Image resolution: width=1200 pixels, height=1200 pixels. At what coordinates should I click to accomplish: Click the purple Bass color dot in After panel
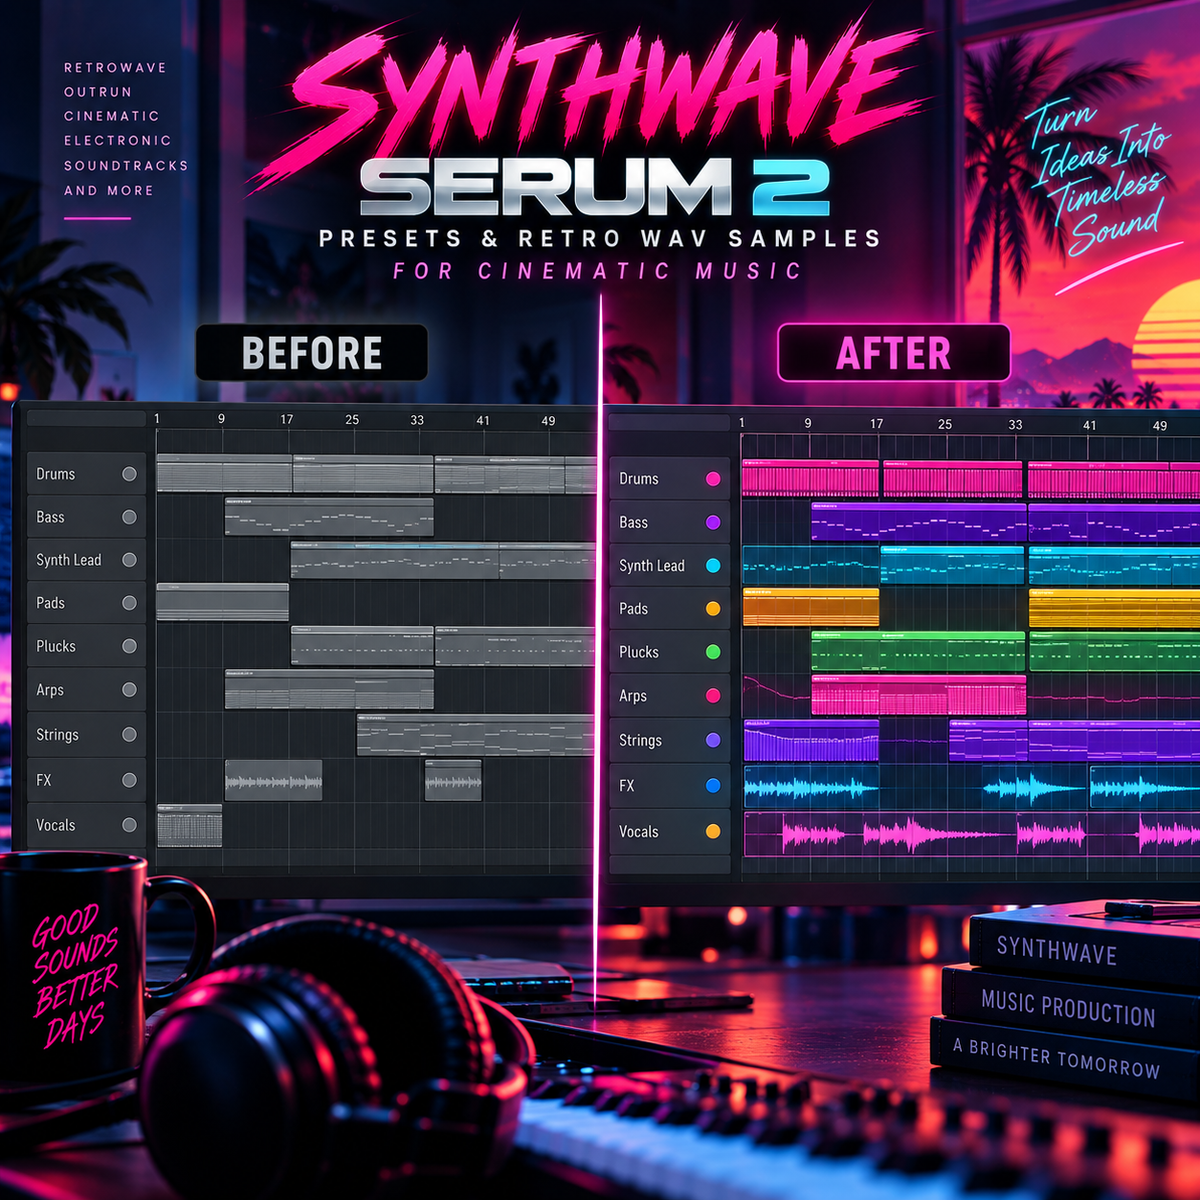point(713,522)
